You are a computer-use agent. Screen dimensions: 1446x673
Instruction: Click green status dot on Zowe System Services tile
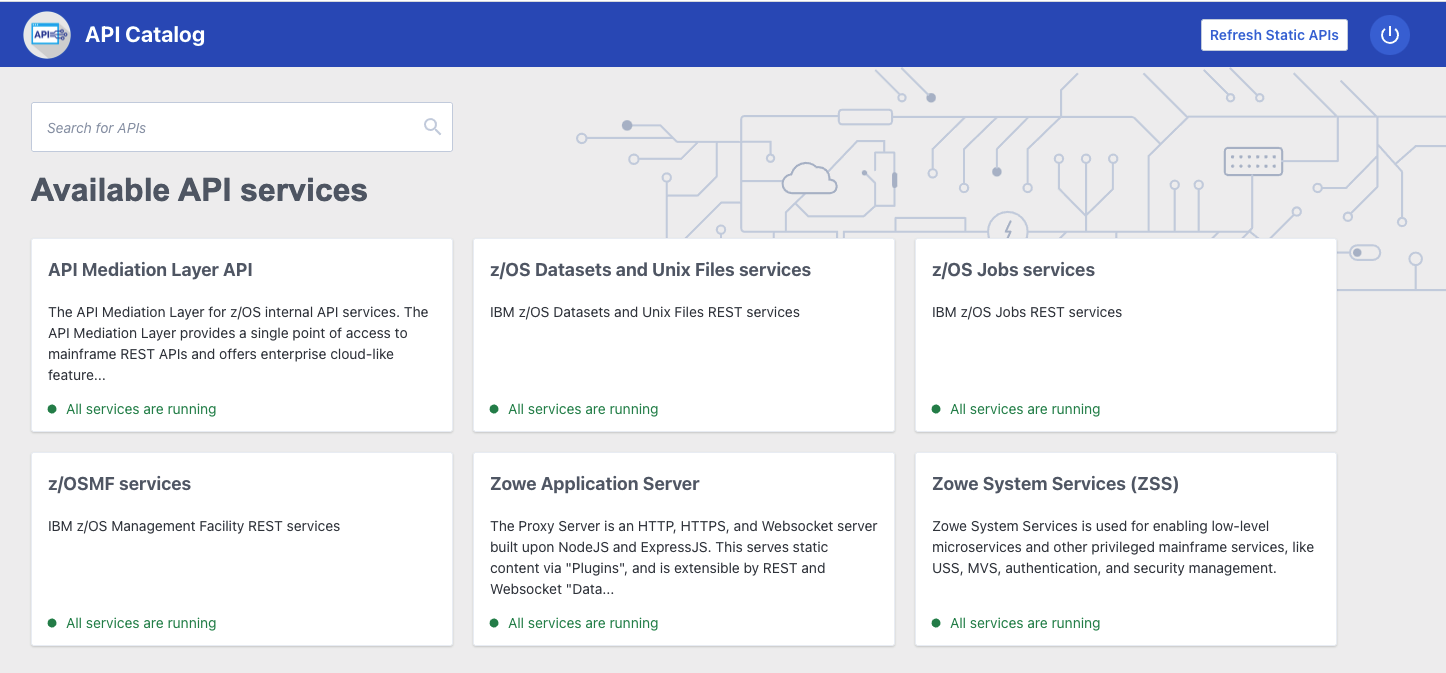[936, 623]
